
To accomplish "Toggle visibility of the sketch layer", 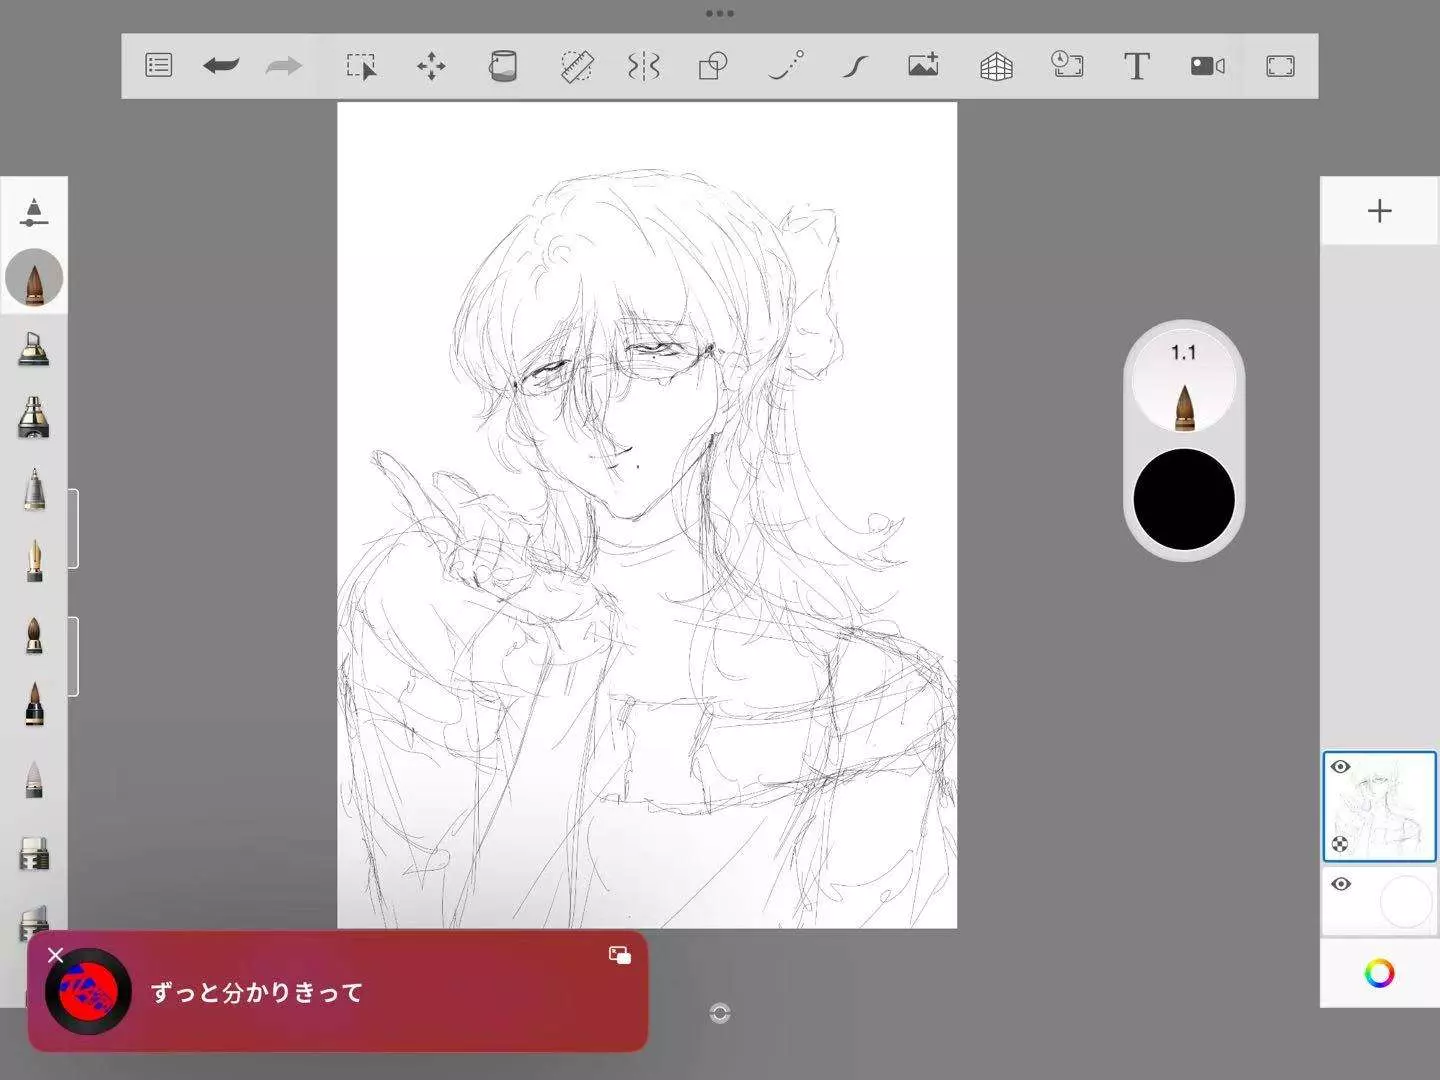I will [x=1341, y=767].
